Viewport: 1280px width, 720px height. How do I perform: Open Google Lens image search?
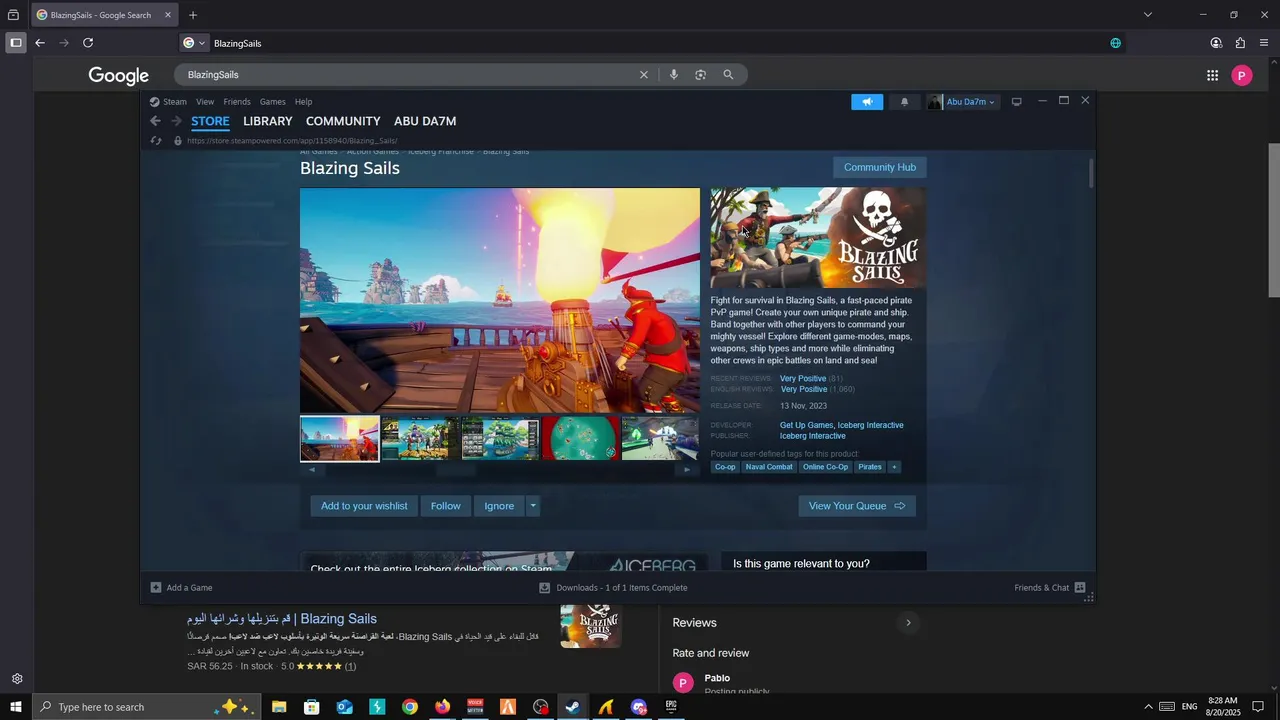pos(701,75)
